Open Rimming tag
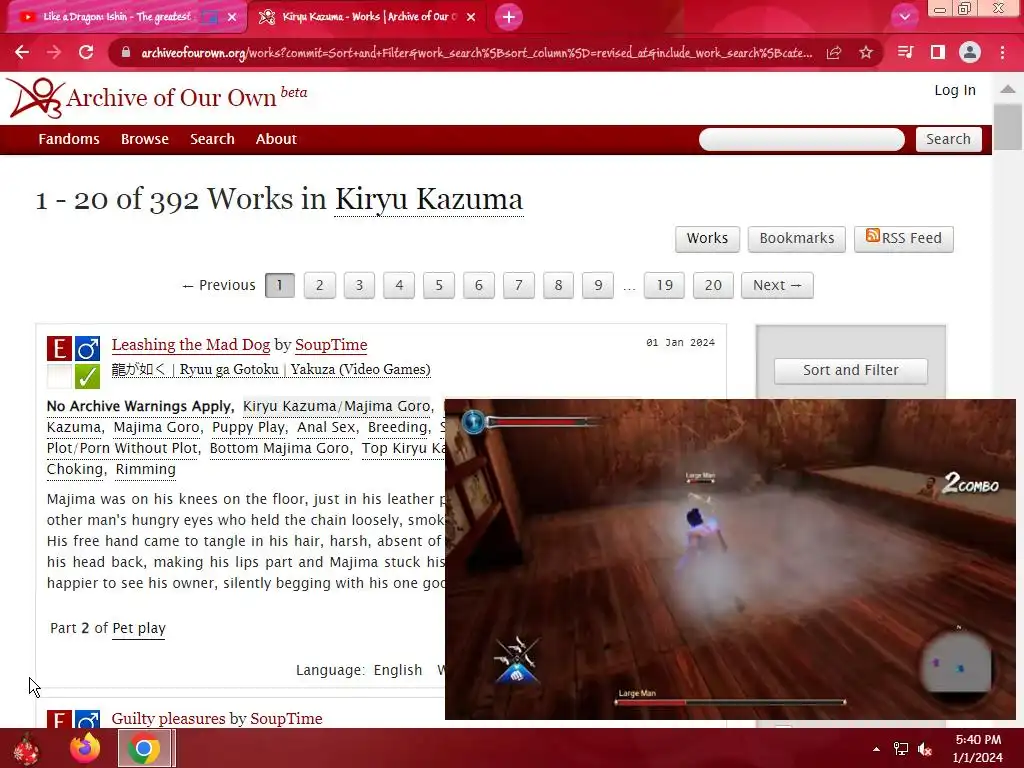The height and width of the screenshot is (768, 1024). (146, 469)
